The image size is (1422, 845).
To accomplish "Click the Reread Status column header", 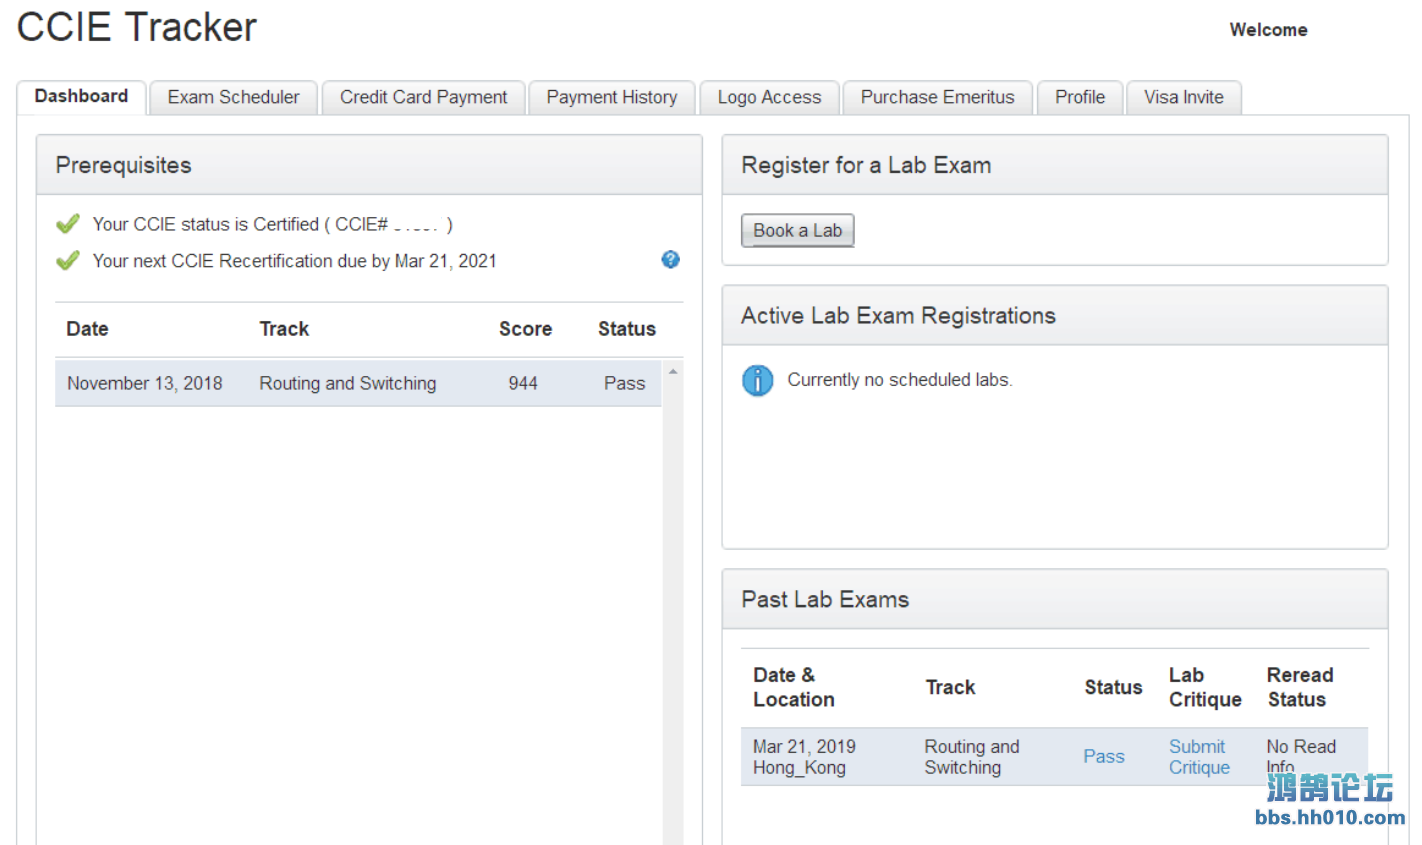I will [1300, 687].
